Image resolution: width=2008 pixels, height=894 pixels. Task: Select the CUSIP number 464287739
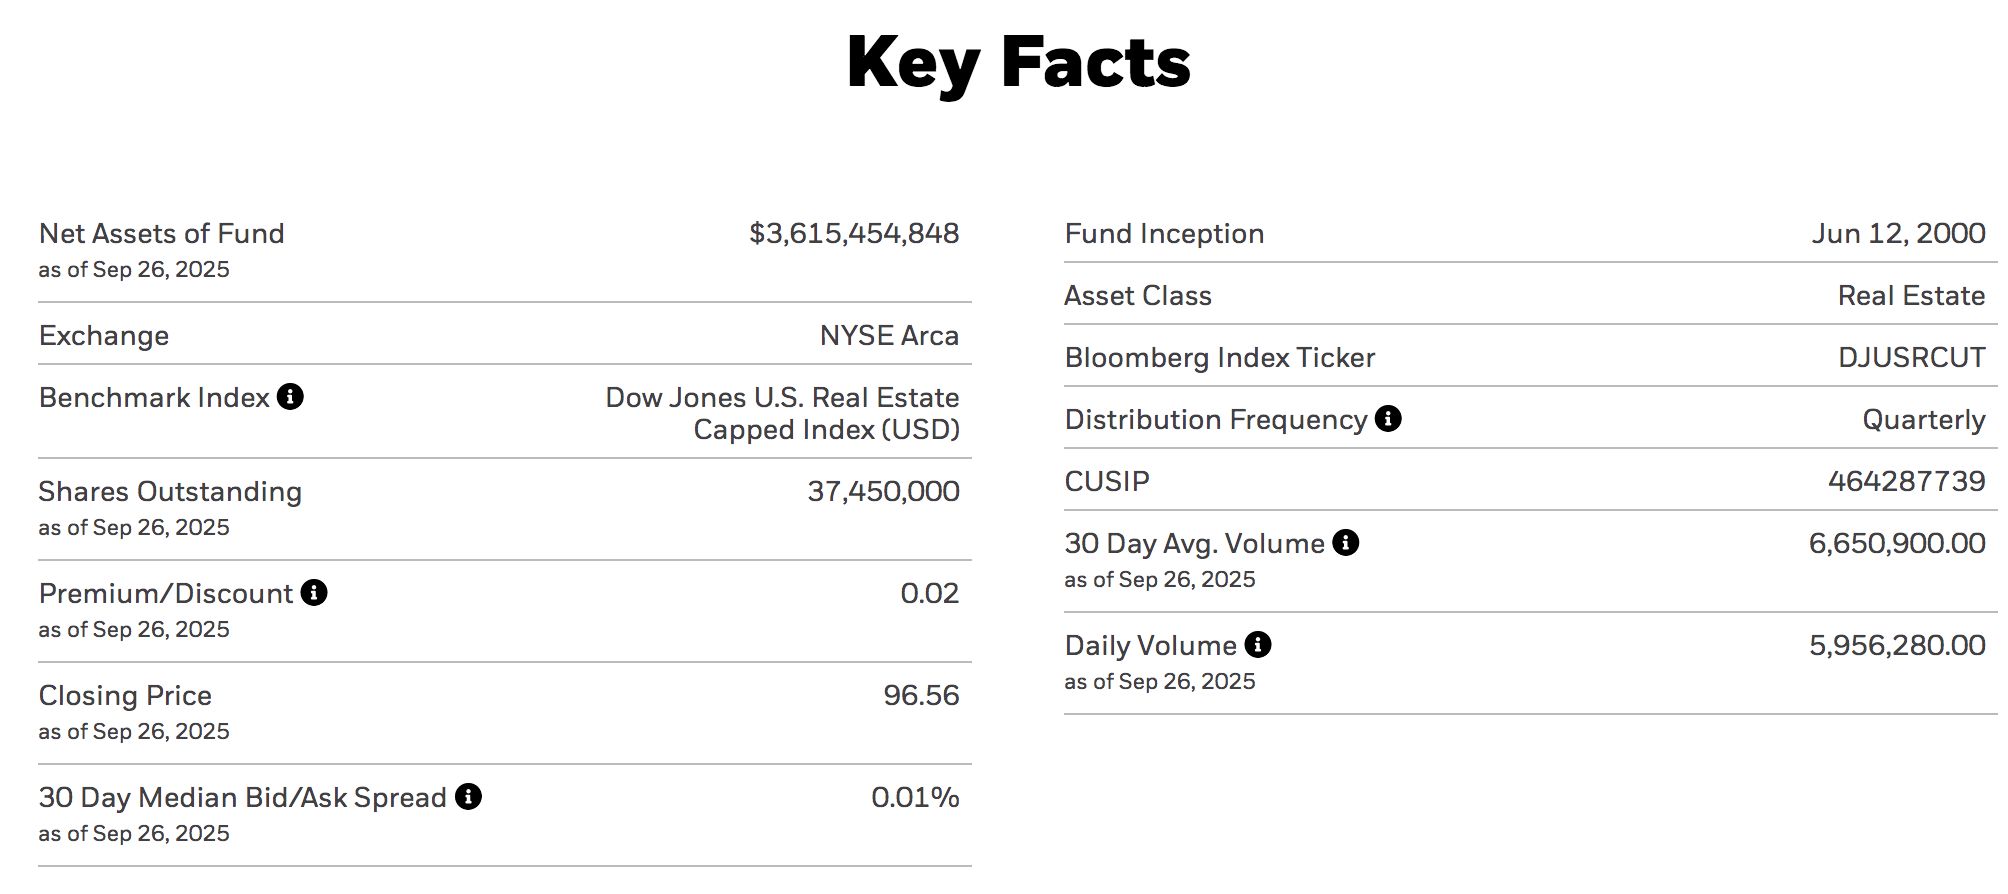pyautogui.click(x=1906, y=482)
